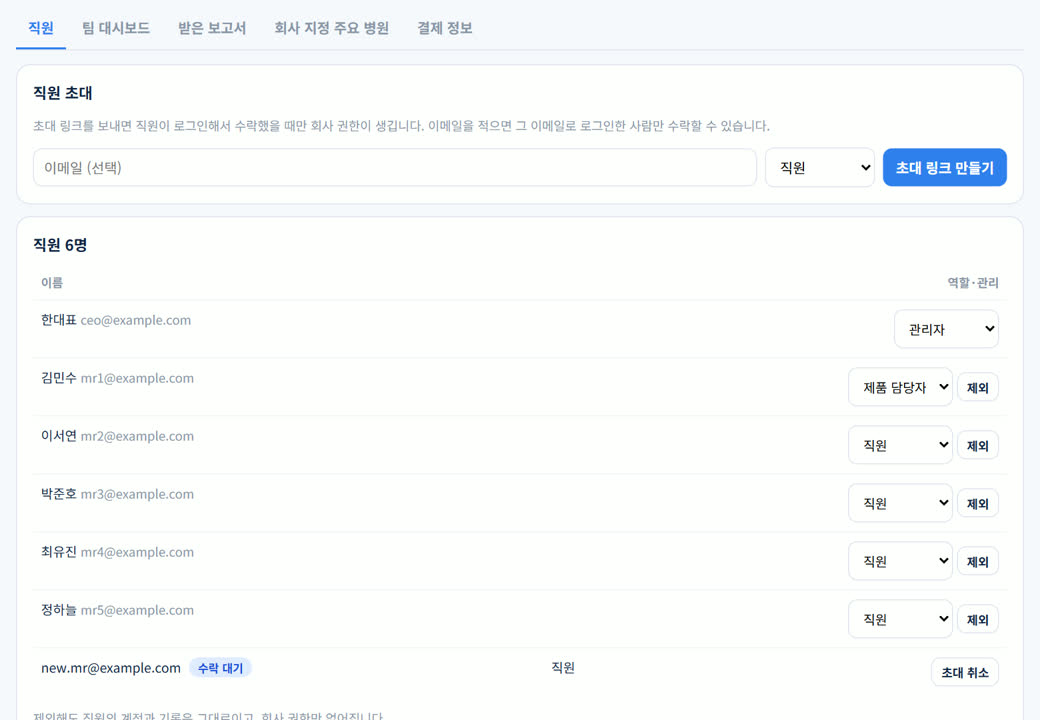Open 정하늘's role dropdown
This screenshot has height=720, width=1040.
pos(900,619)
